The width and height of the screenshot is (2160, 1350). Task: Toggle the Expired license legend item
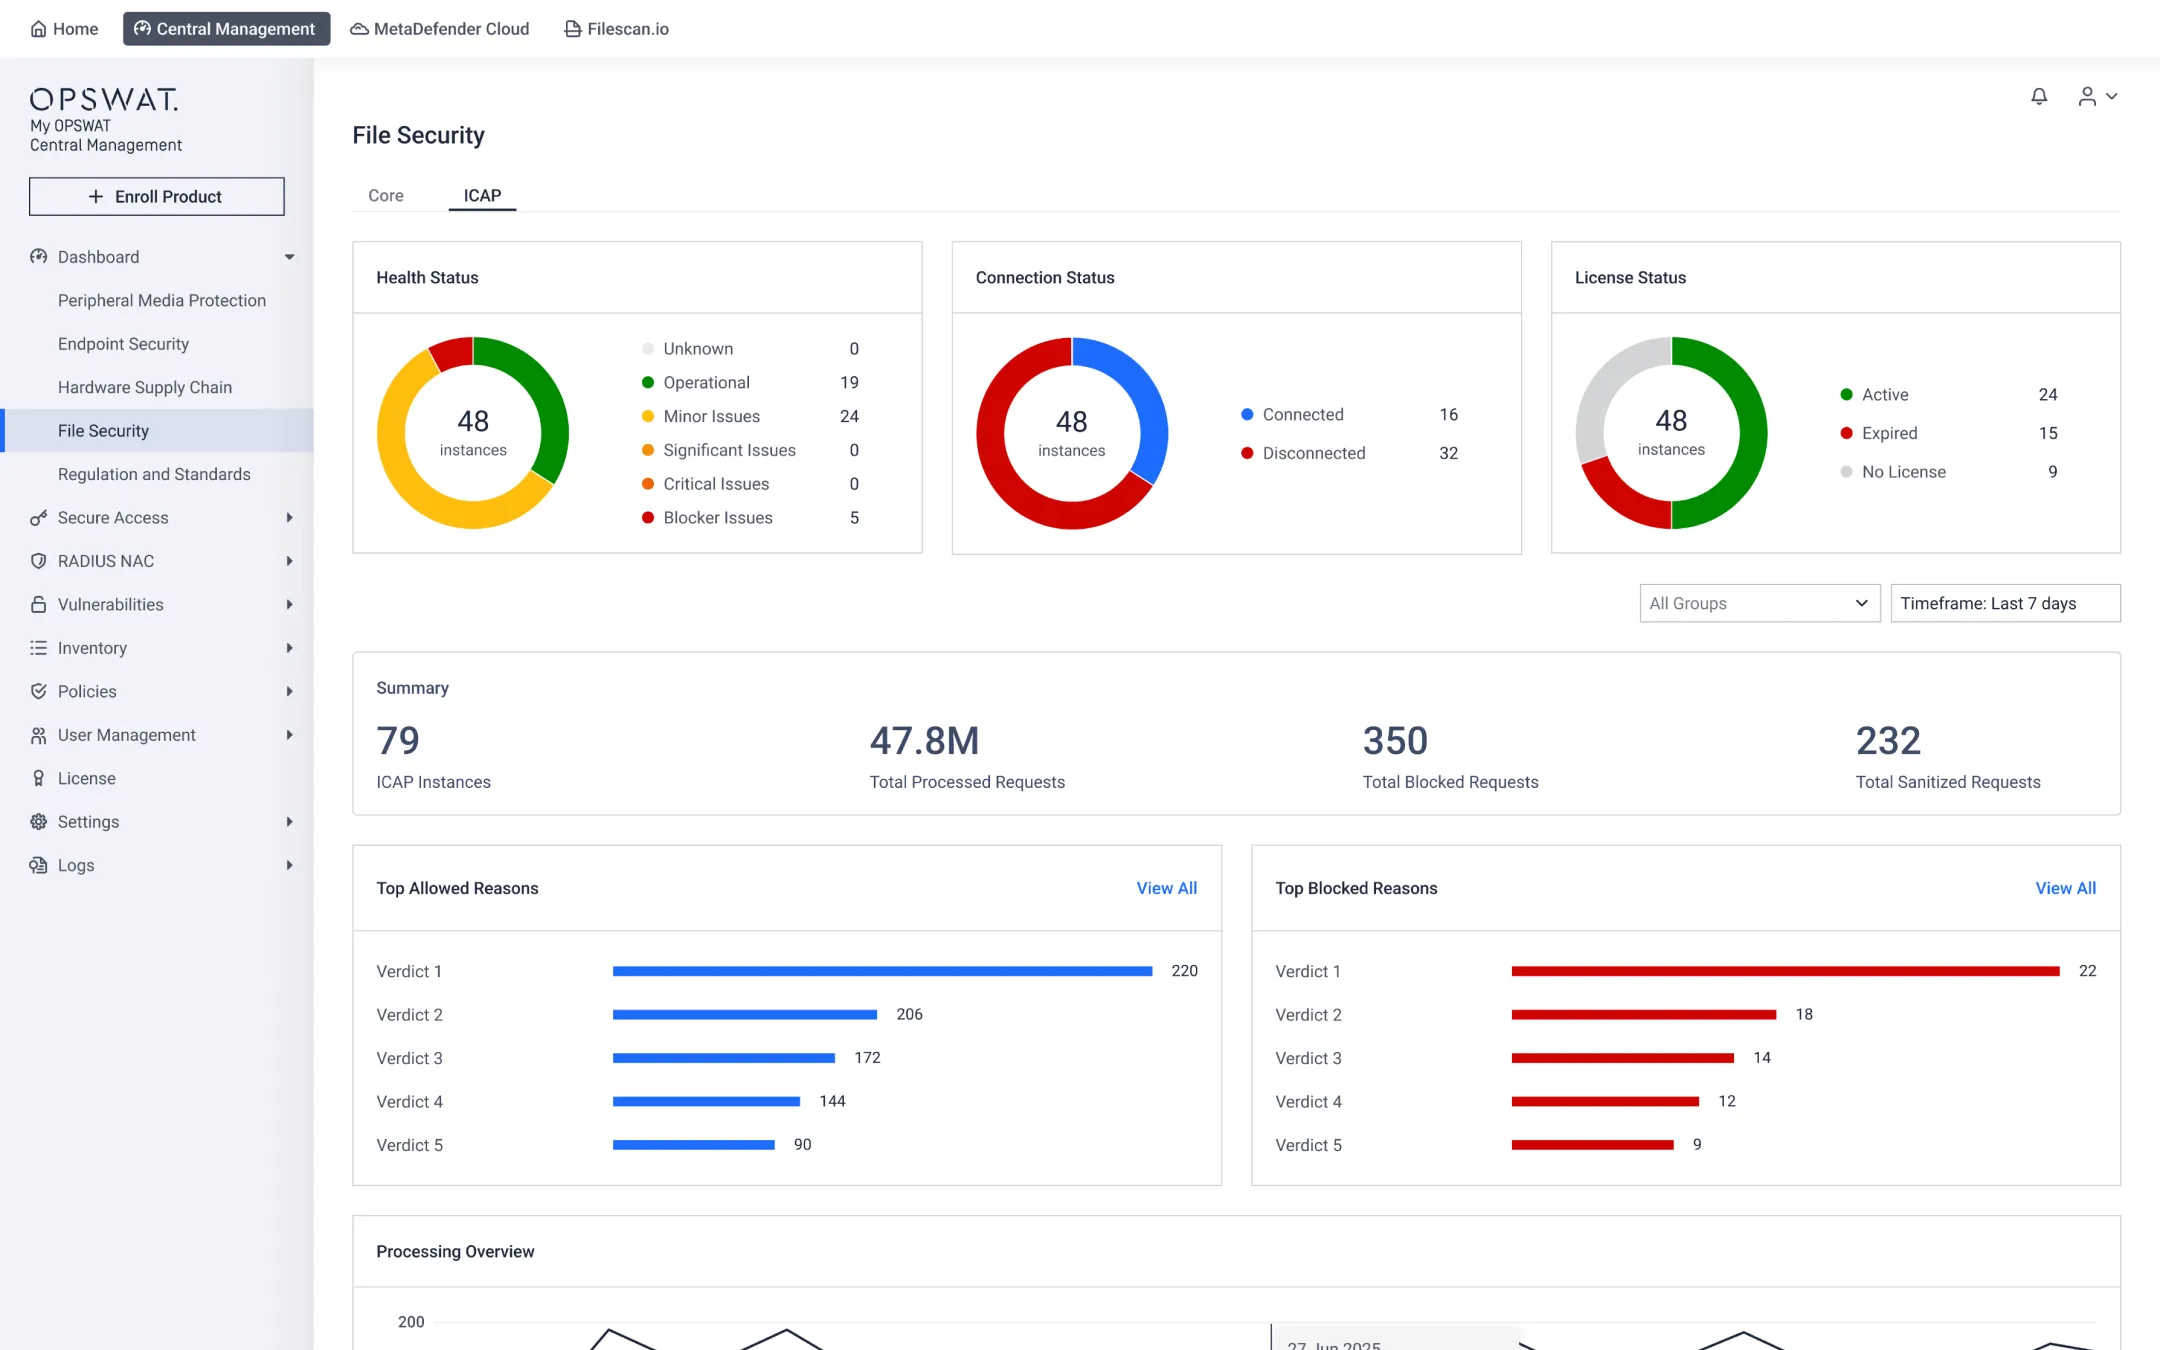pyautogui.click(x=1888, y=433)
